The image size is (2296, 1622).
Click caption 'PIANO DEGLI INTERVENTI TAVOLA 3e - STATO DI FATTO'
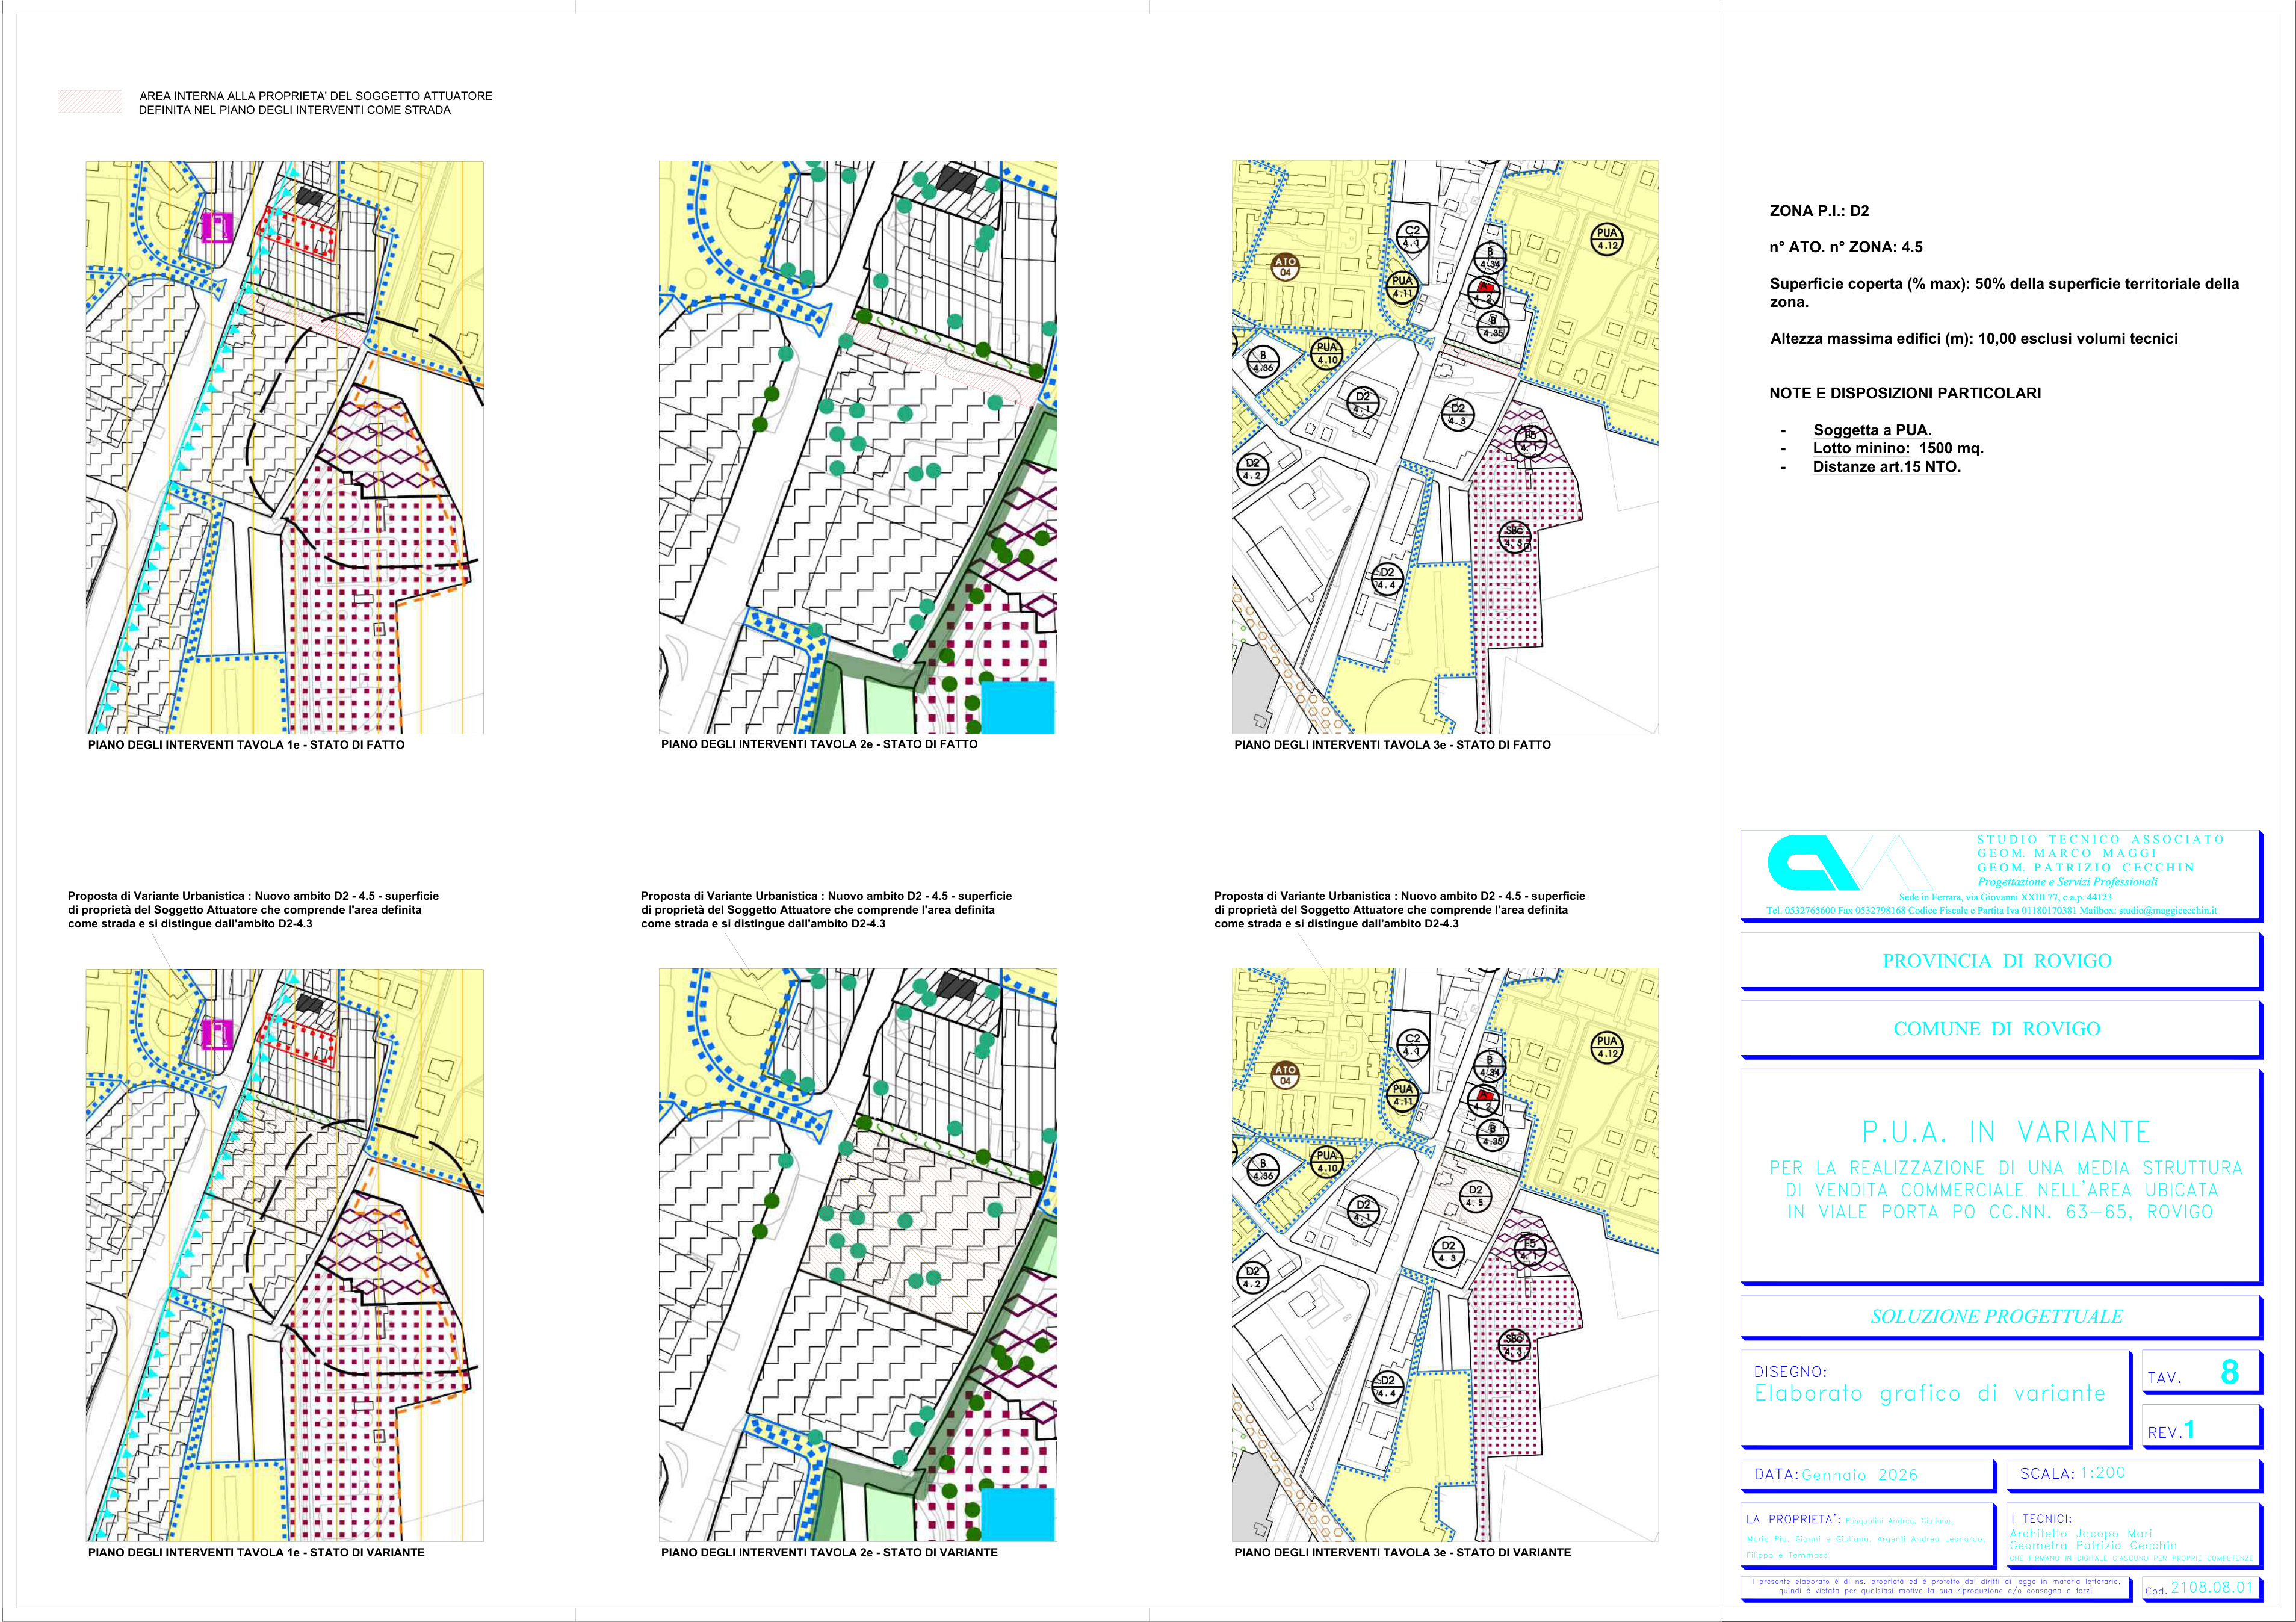(1392, 745)
